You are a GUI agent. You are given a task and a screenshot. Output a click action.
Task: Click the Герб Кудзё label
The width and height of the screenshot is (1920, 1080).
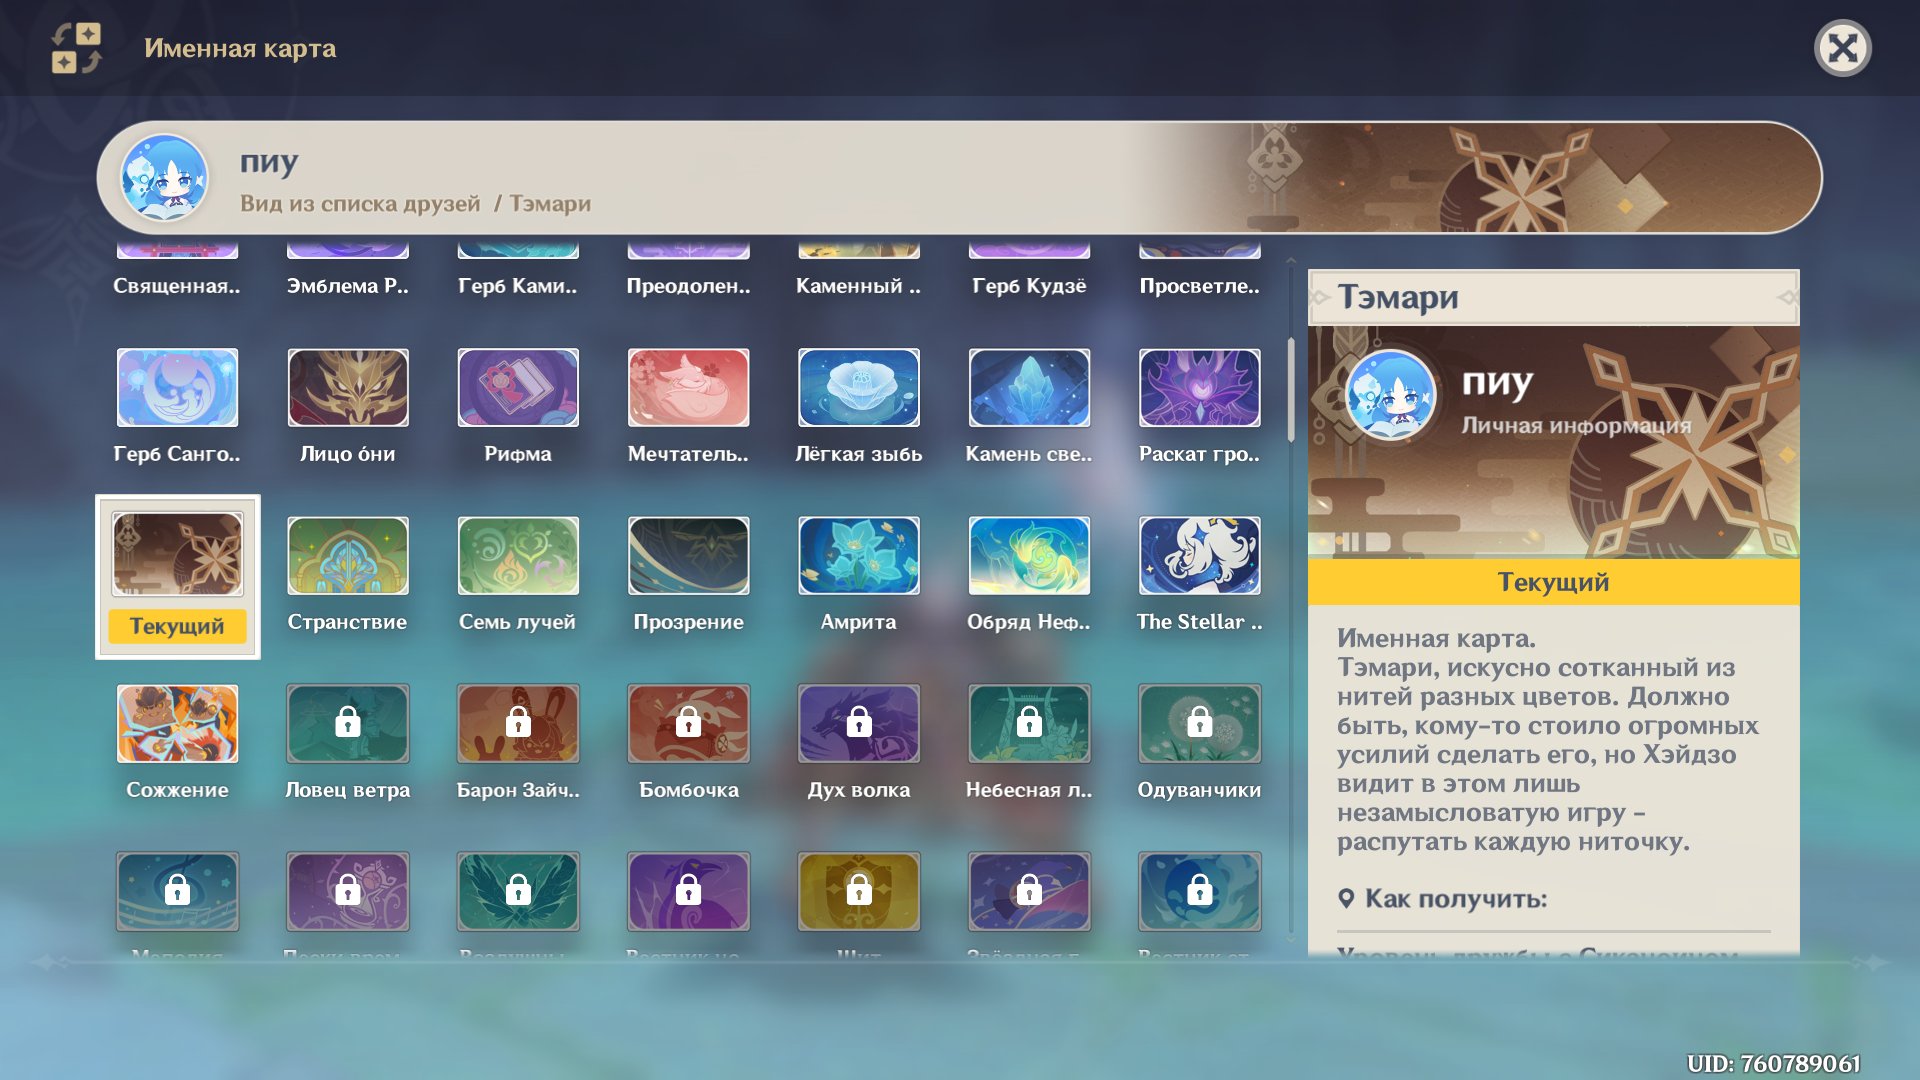(1029, 286)
